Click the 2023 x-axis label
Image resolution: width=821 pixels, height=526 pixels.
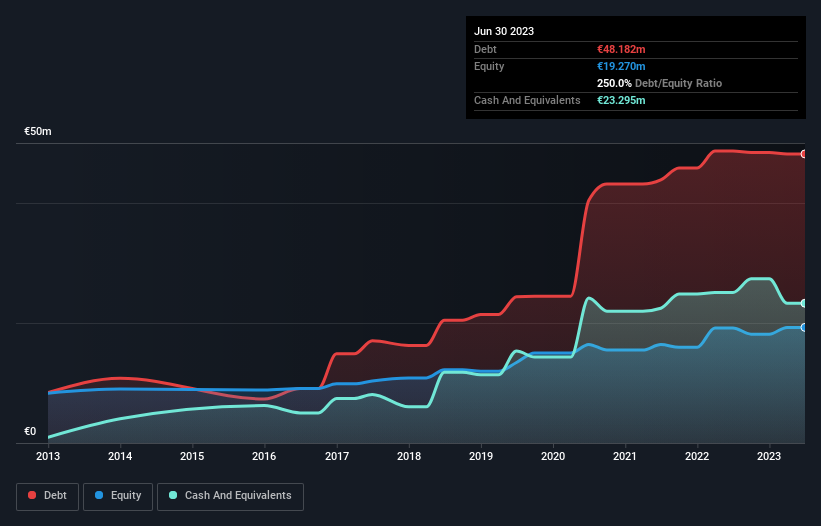point(769,456)
